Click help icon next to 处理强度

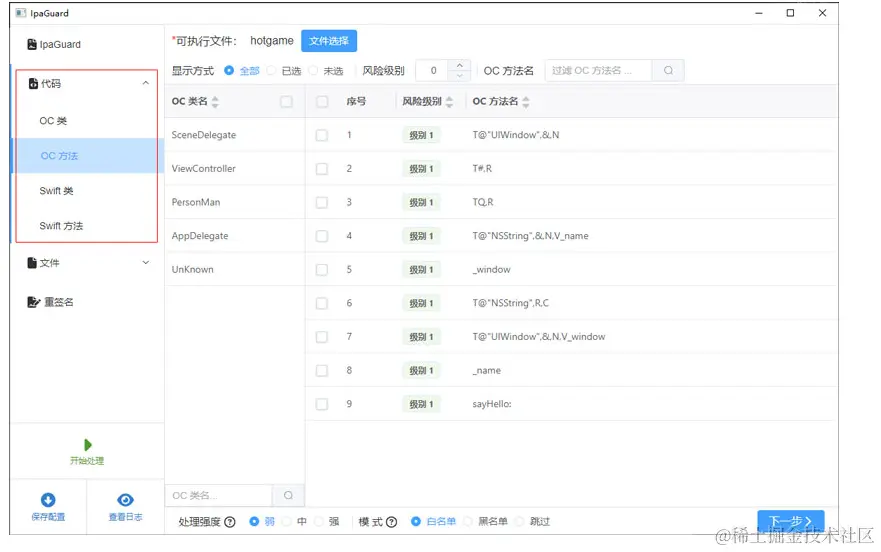tap(230, 522)
